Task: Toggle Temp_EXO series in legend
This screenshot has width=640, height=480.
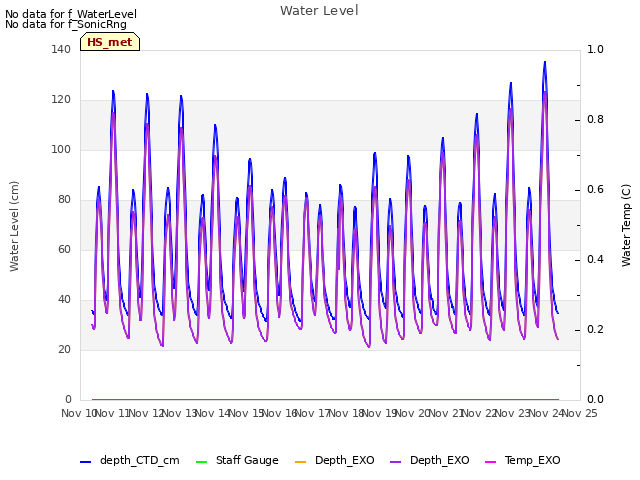Action: click(522, 460)
